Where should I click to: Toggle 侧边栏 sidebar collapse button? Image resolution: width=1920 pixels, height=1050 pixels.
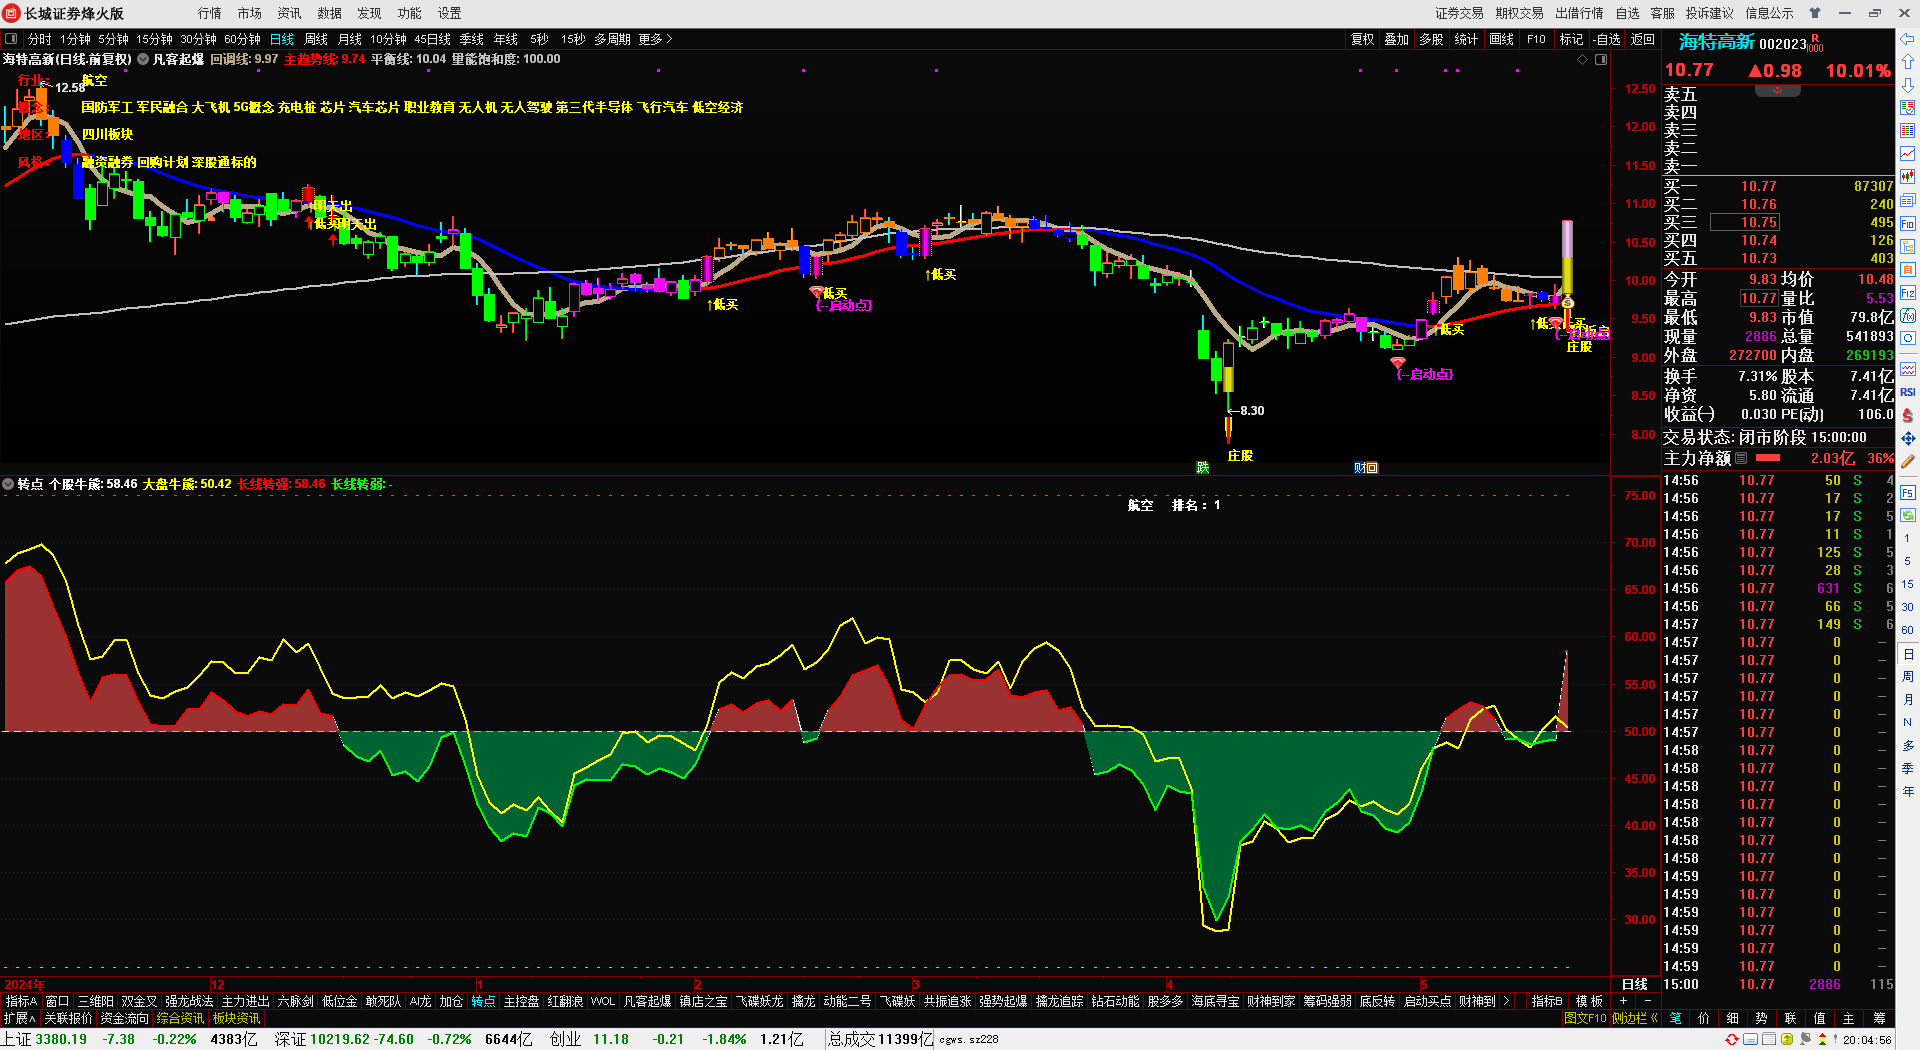[1635, 1018]
